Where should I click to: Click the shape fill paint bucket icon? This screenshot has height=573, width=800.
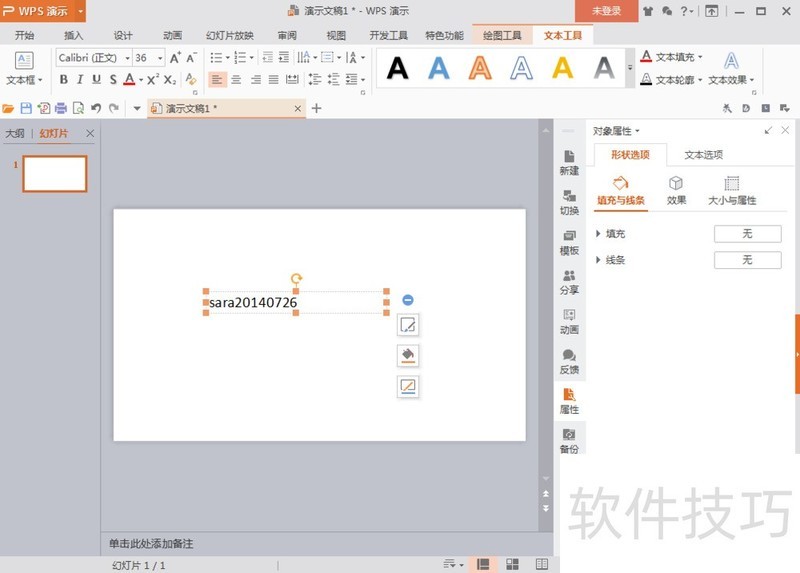[x=408, y=355]
